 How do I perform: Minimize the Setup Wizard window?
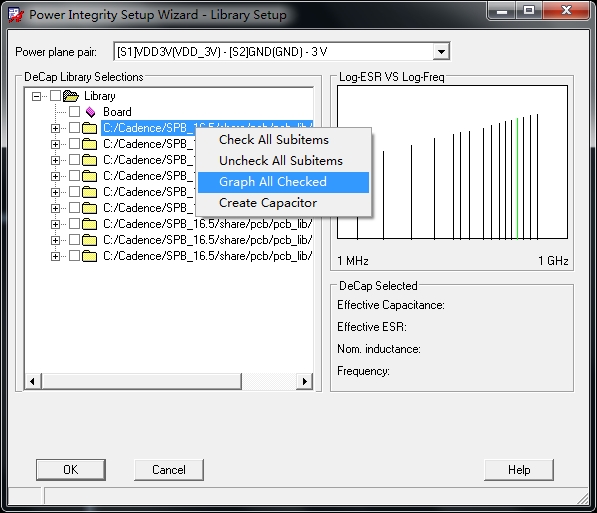coord(502,10)
